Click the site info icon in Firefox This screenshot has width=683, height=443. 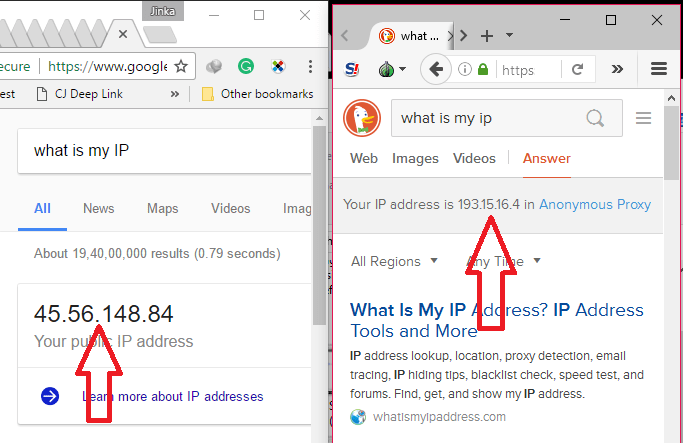point(465,69)
